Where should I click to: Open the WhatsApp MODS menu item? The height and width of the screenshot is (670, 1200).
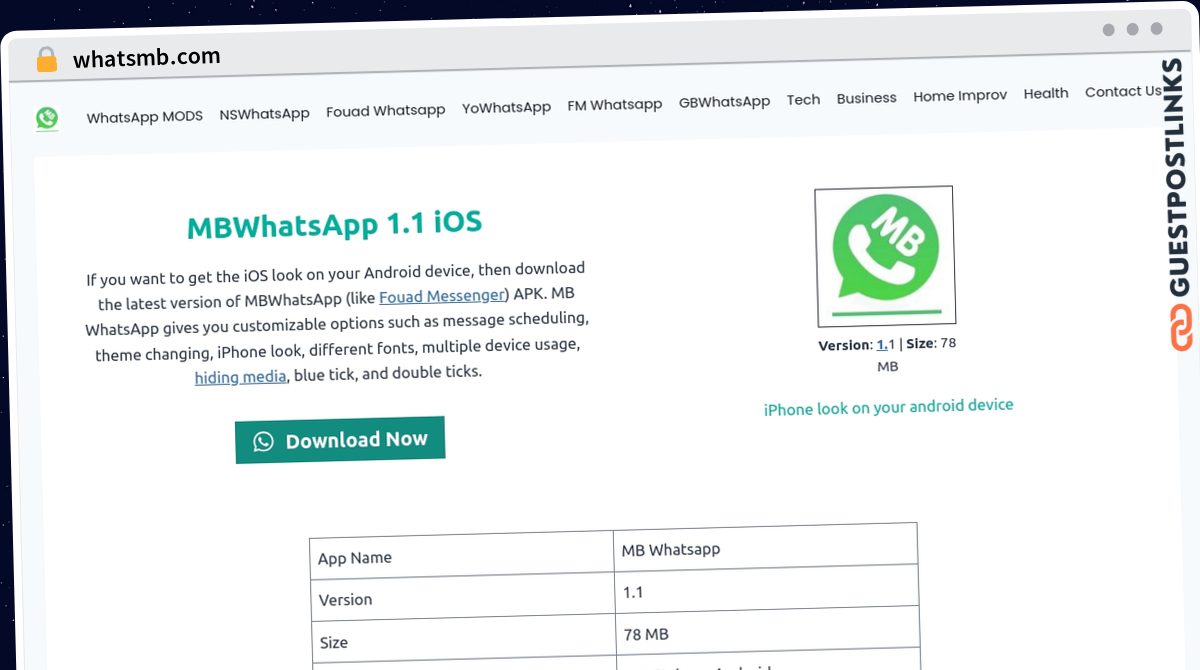point(145,116)
